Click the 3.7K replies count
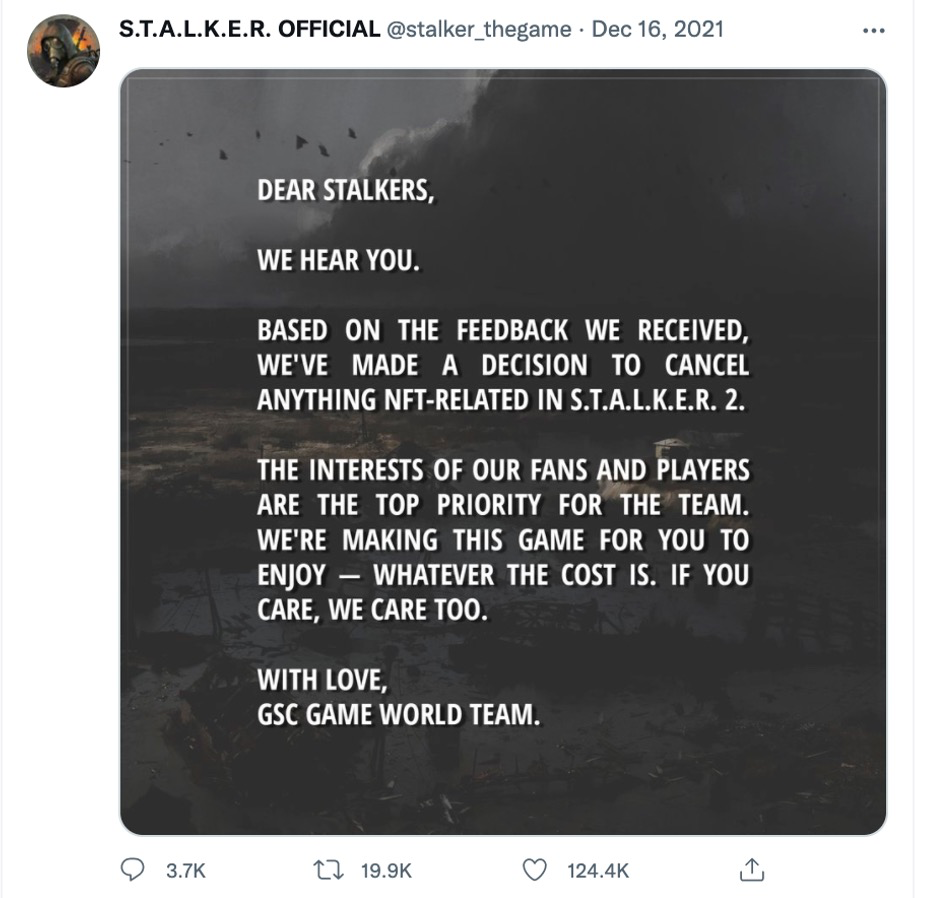Image resolution: width=944 pixels, height=898 pixels. [x=185, y=871]
